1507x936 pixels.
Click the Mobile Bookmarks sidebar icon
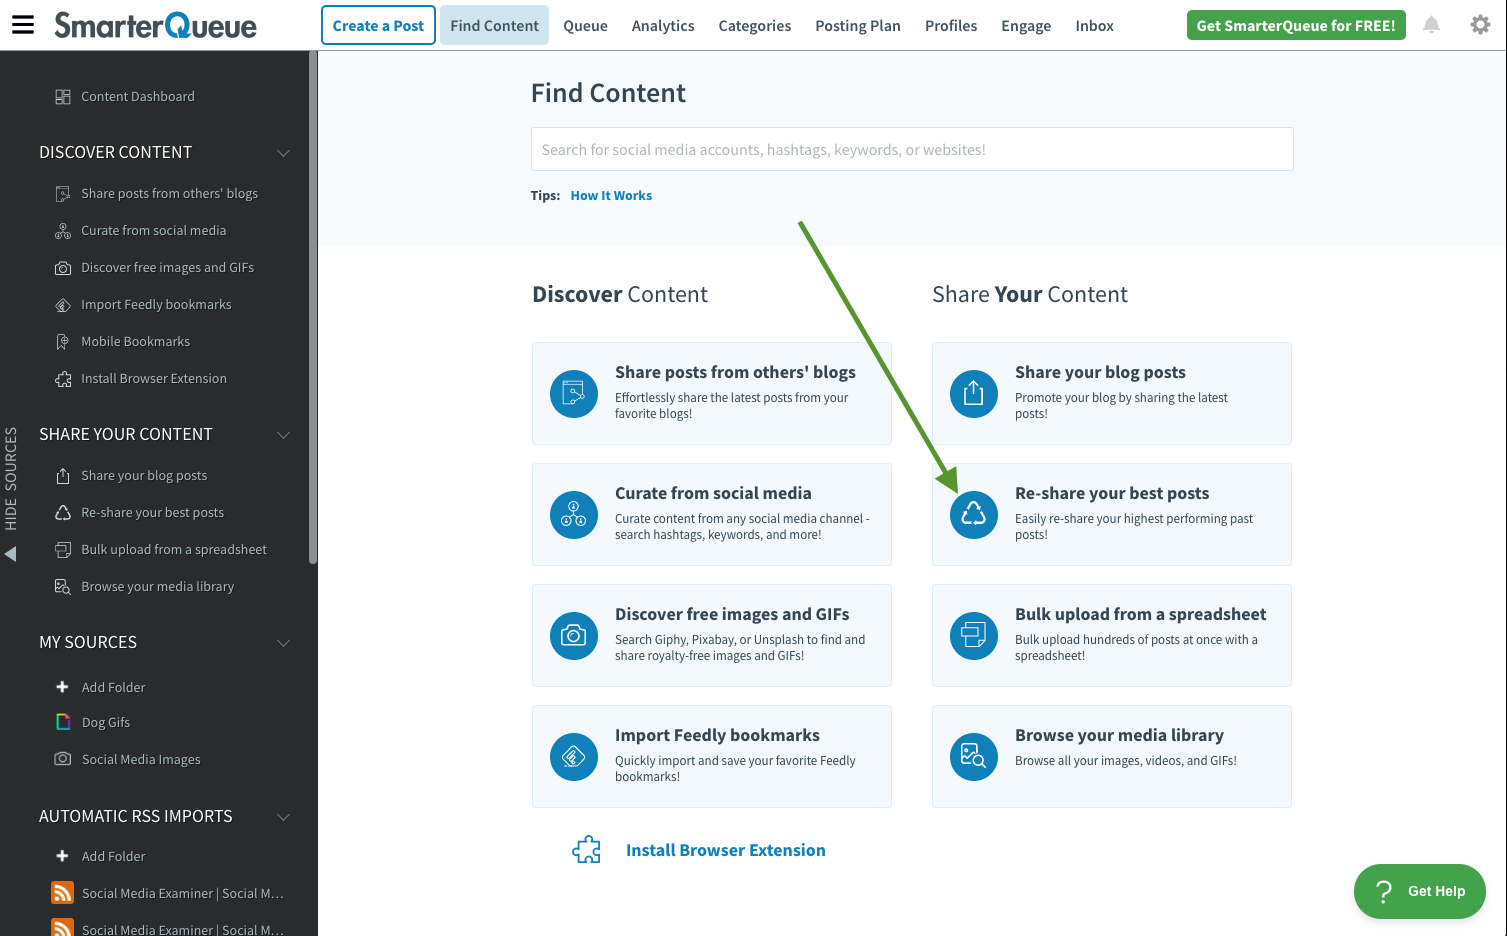(x=63, y=342)
